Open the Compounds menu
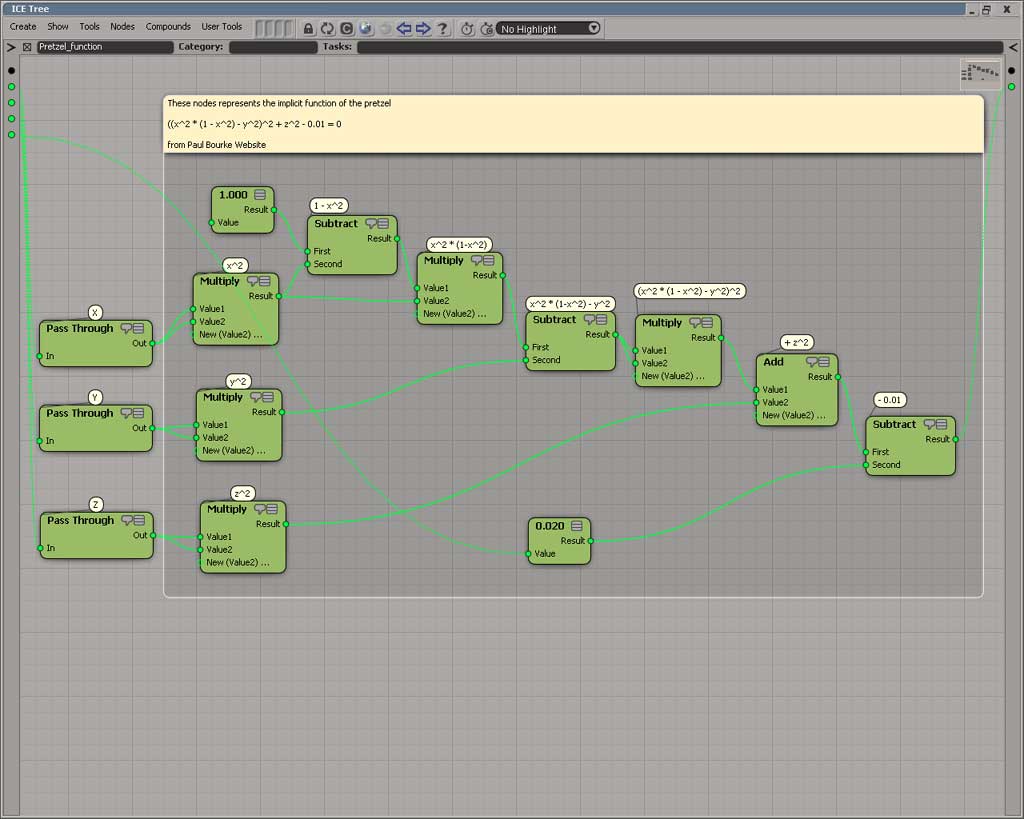 (168, 27)
